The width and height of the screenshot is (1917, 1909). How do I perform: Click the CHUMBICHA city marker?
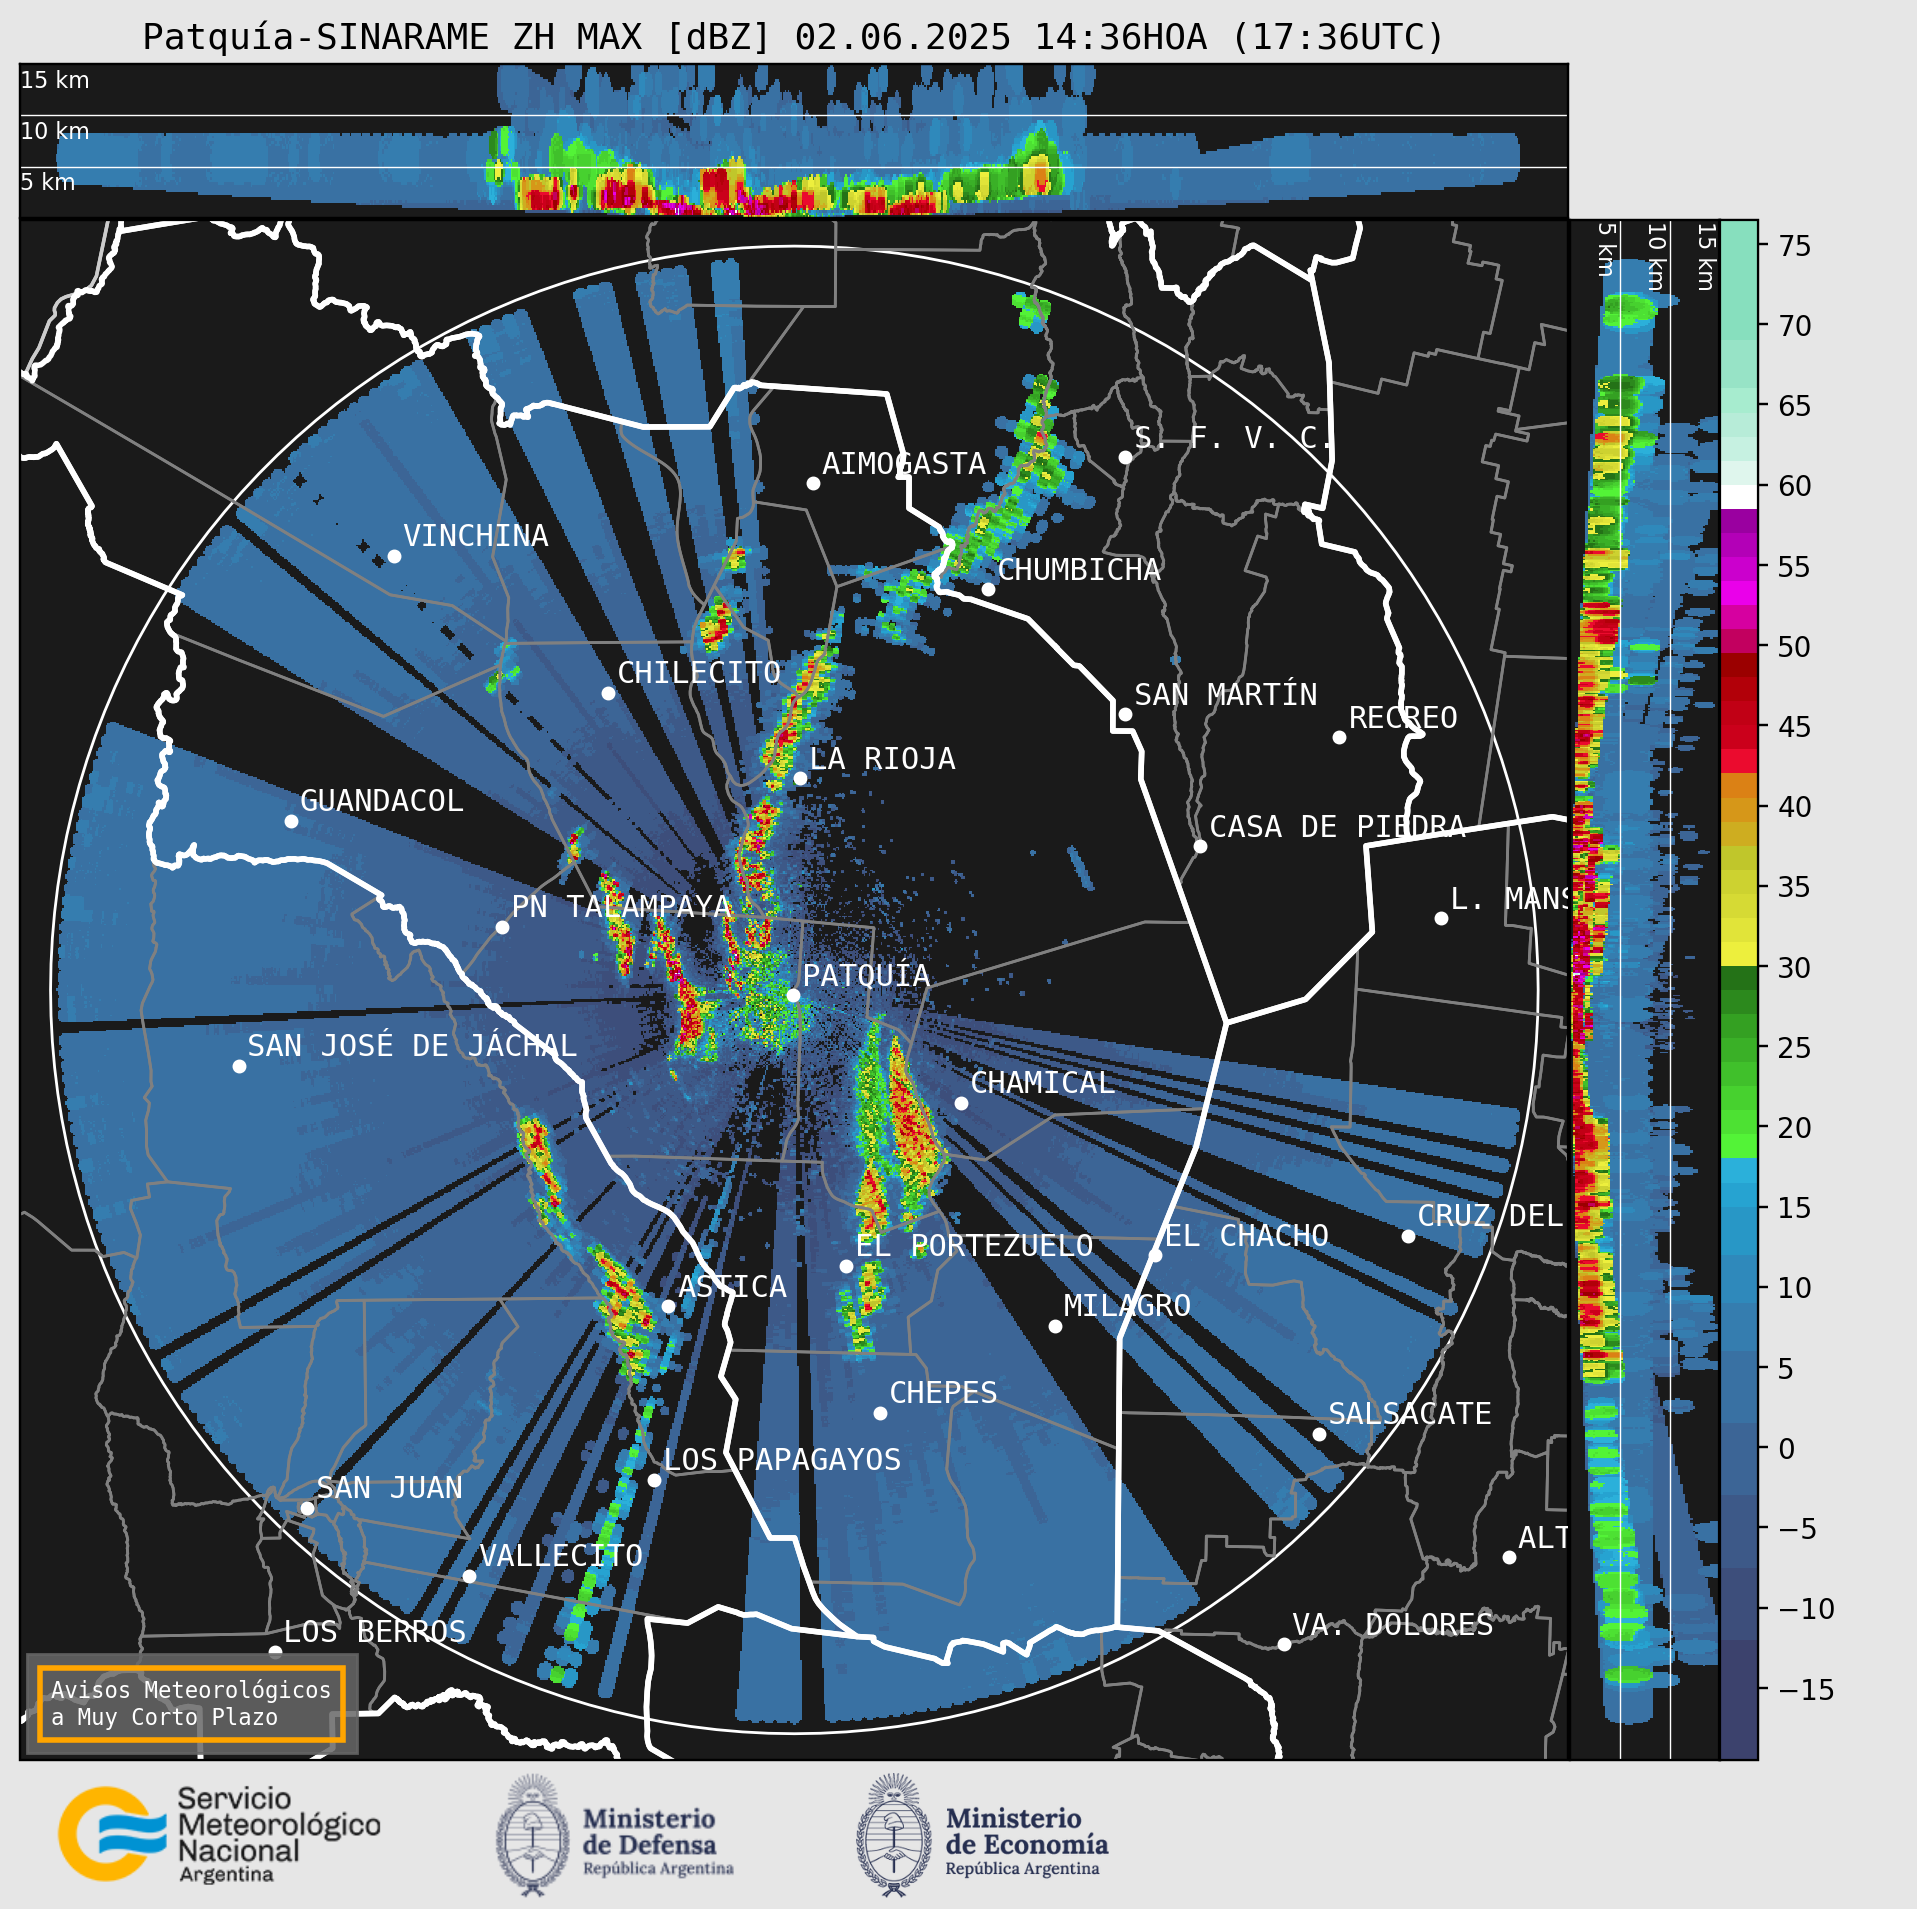pos(988,589)
